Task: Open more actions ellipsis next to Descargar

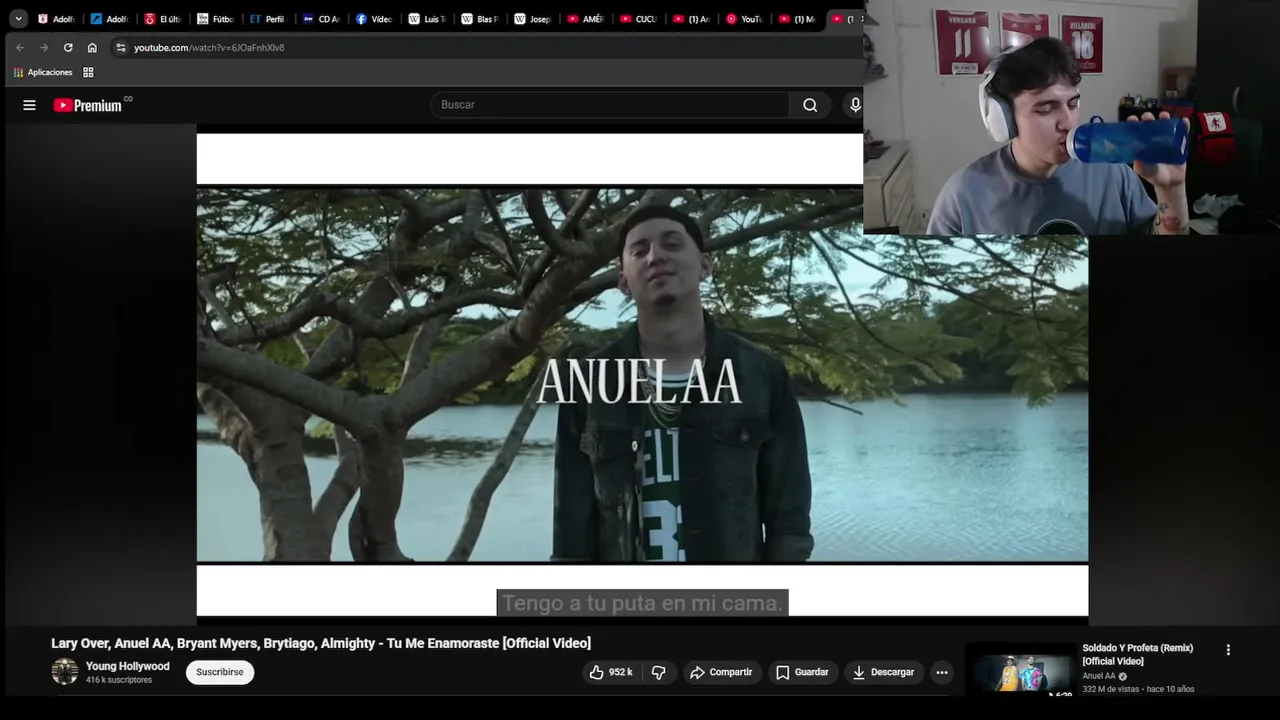Action: (x=941, y=672)
